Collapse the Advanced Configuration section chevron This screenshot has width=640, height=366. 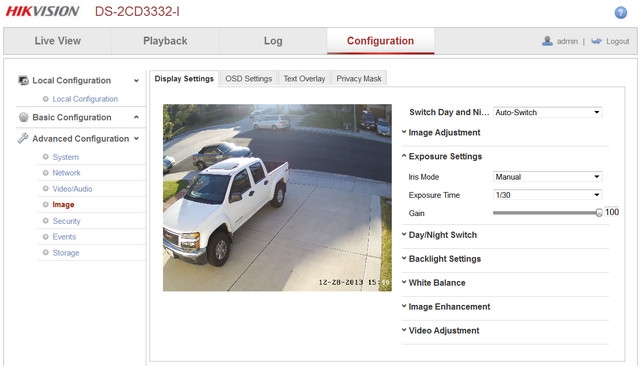pos(136,139)
